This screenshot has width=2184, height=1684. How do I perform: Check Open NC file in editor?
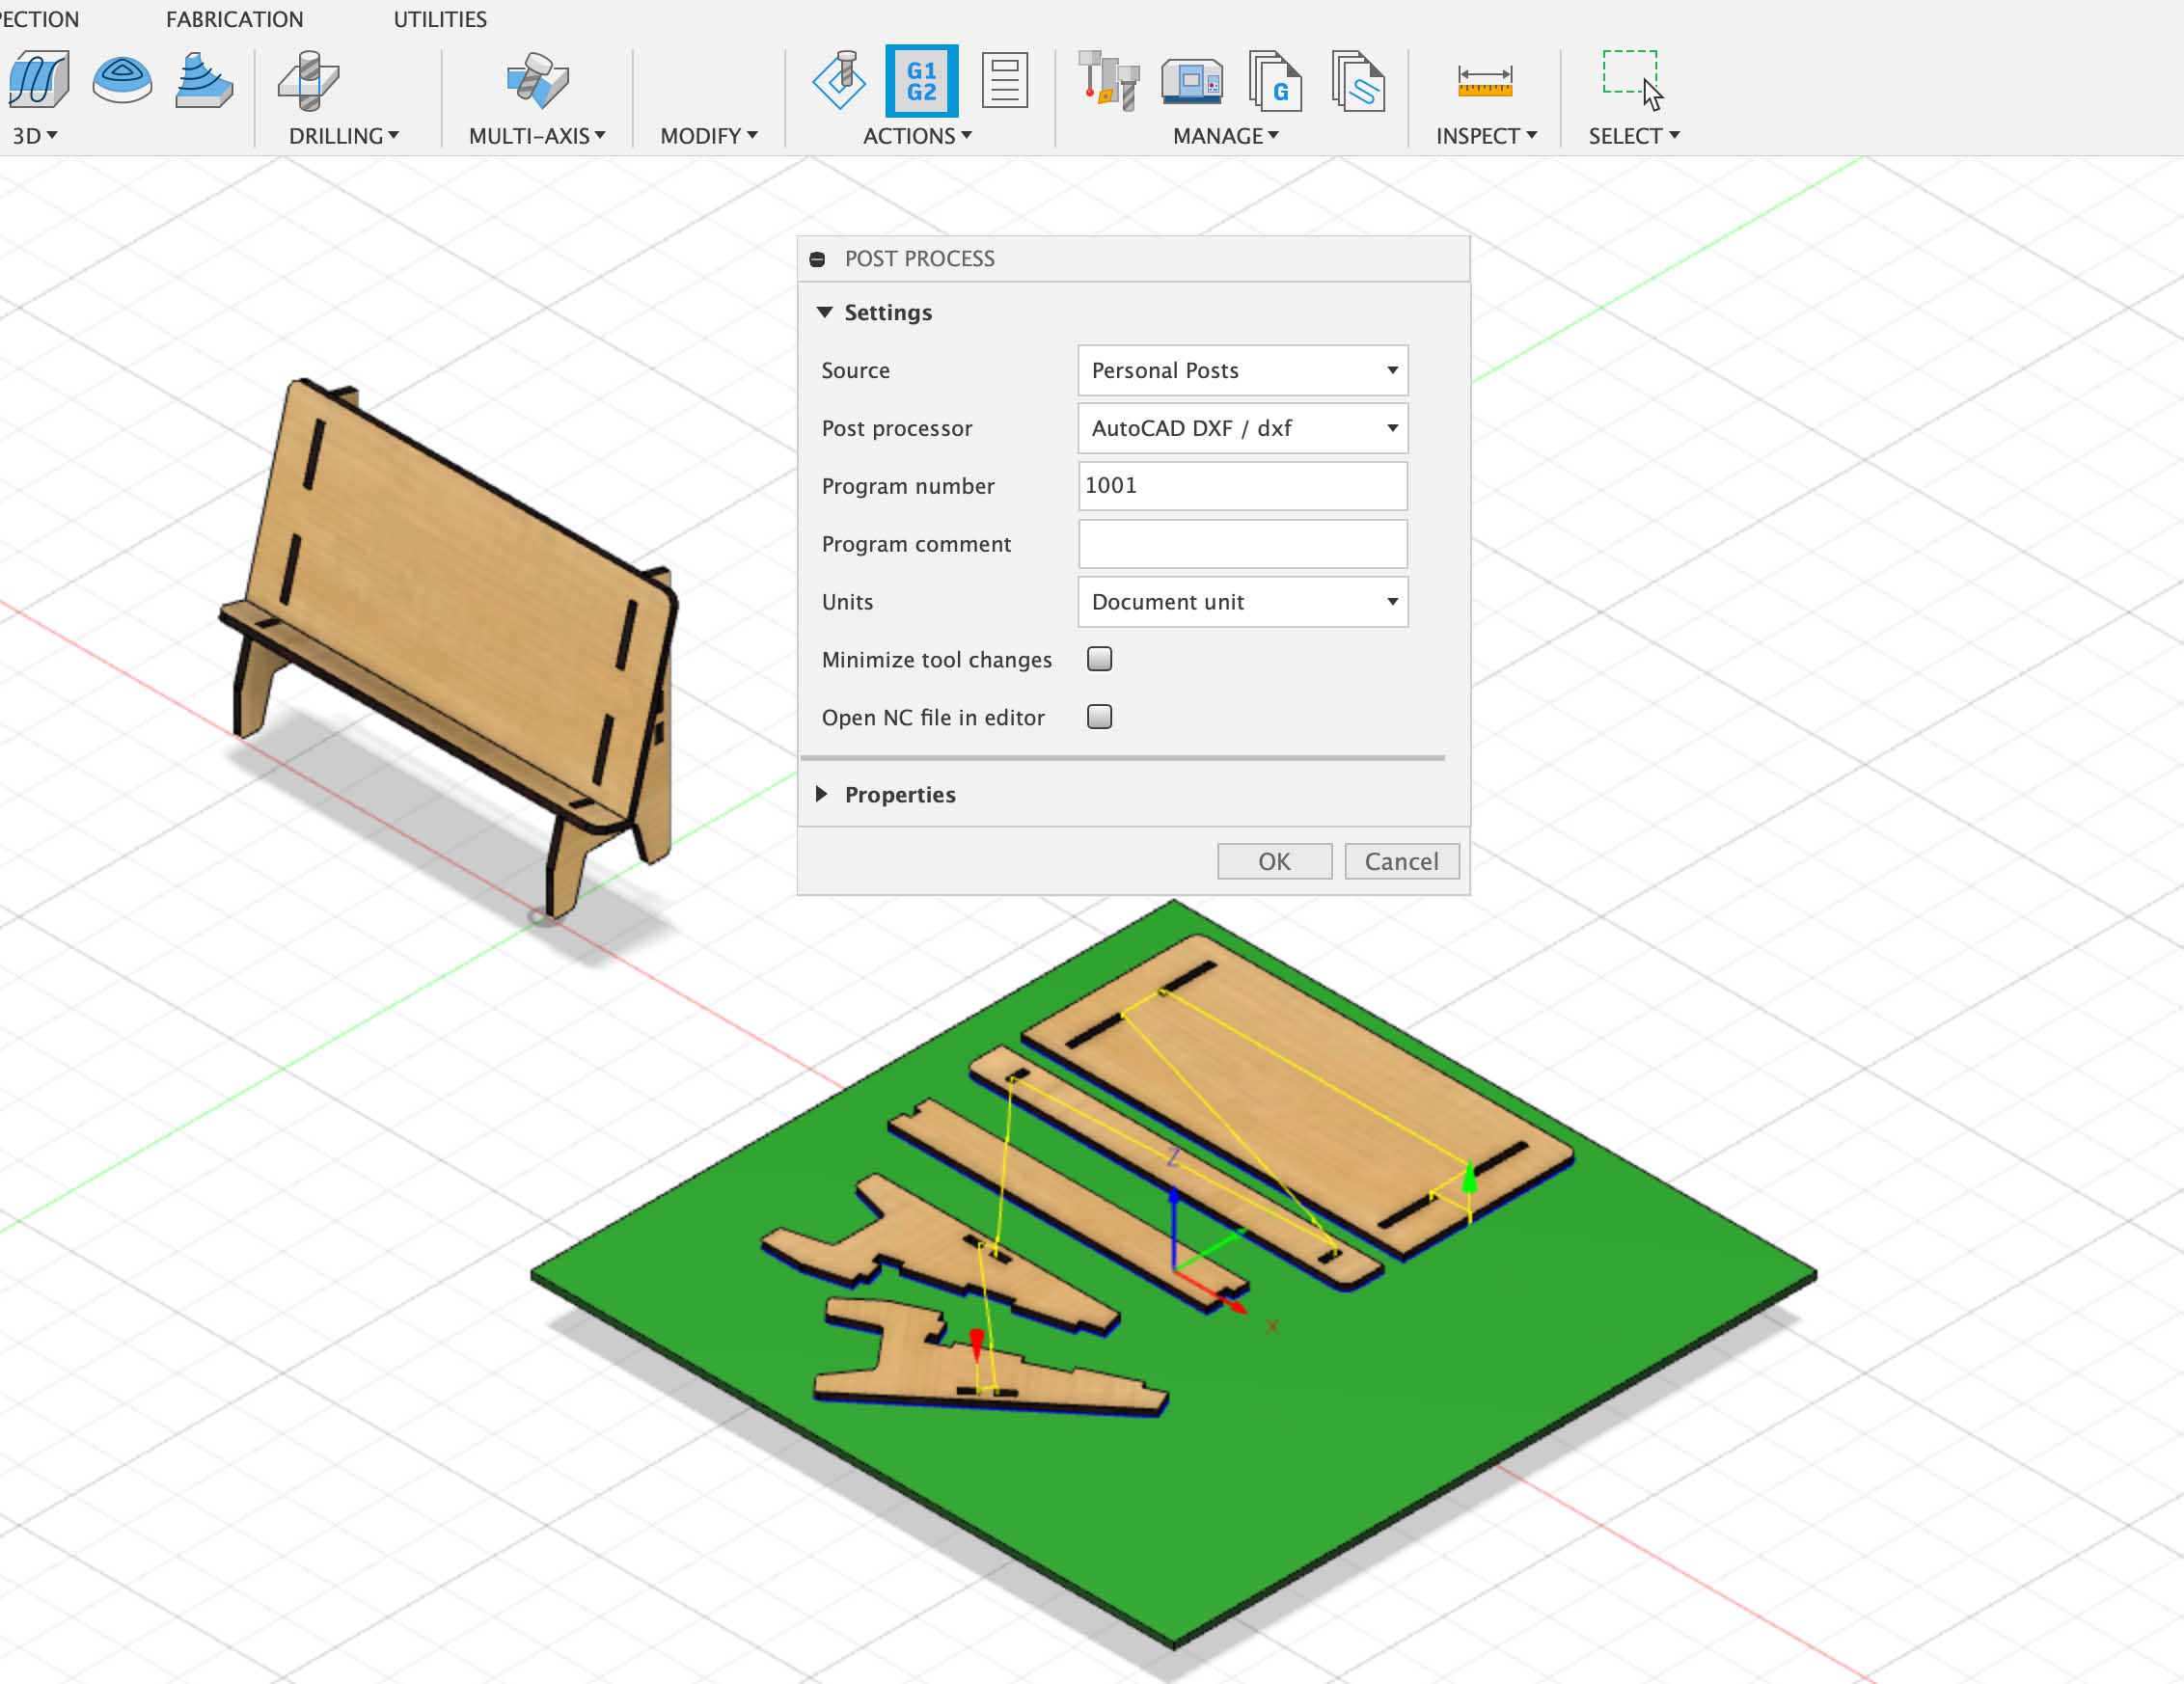pyautogui.click(x=1099, y=717)
